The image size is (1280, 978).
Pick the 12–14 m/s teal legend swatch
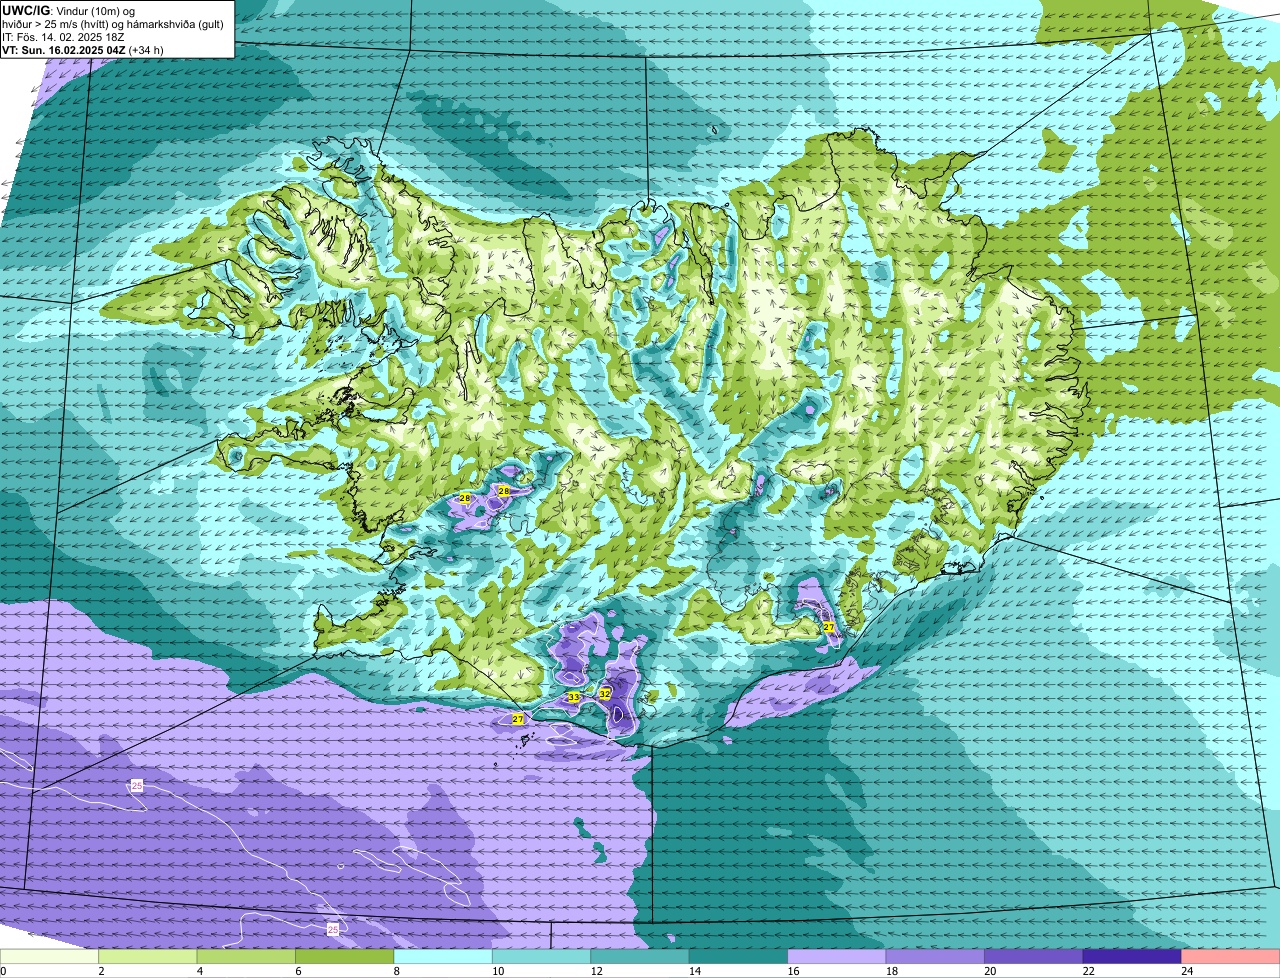tap(640, 957)
